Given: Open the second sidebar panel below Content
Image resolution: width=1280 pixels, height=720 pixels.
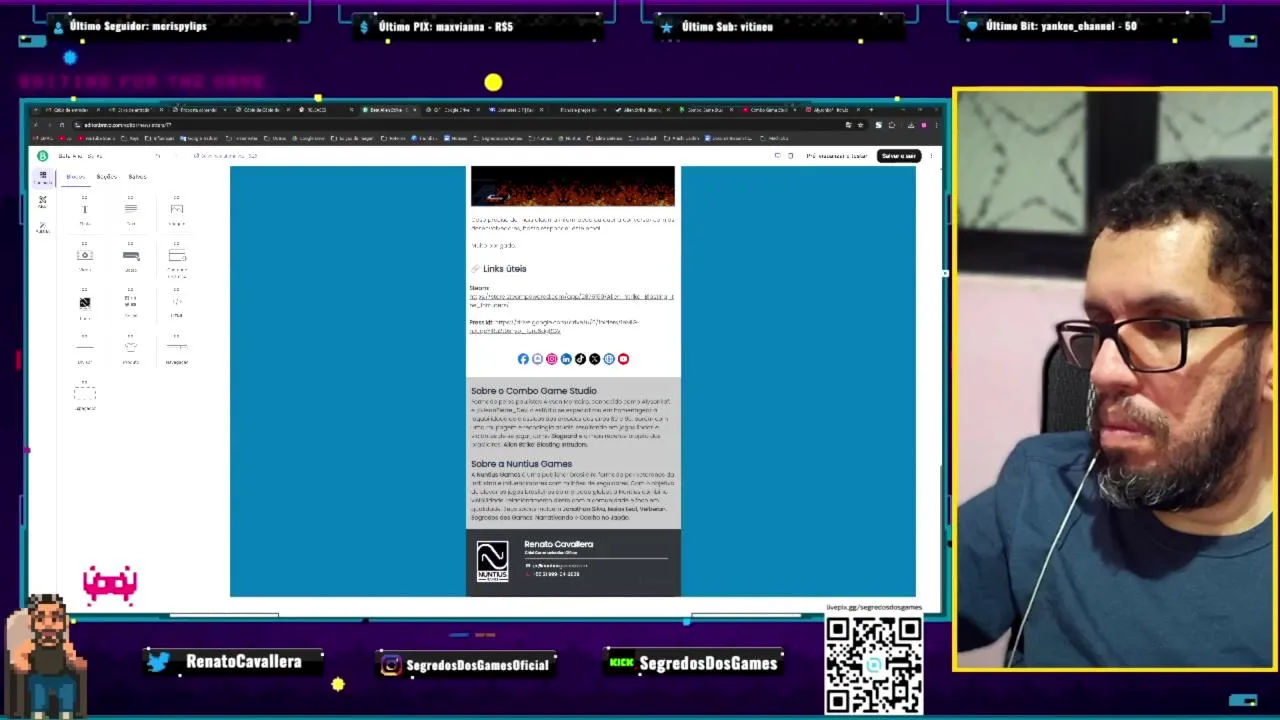Looking at the screenshot, I should (42, 203).
